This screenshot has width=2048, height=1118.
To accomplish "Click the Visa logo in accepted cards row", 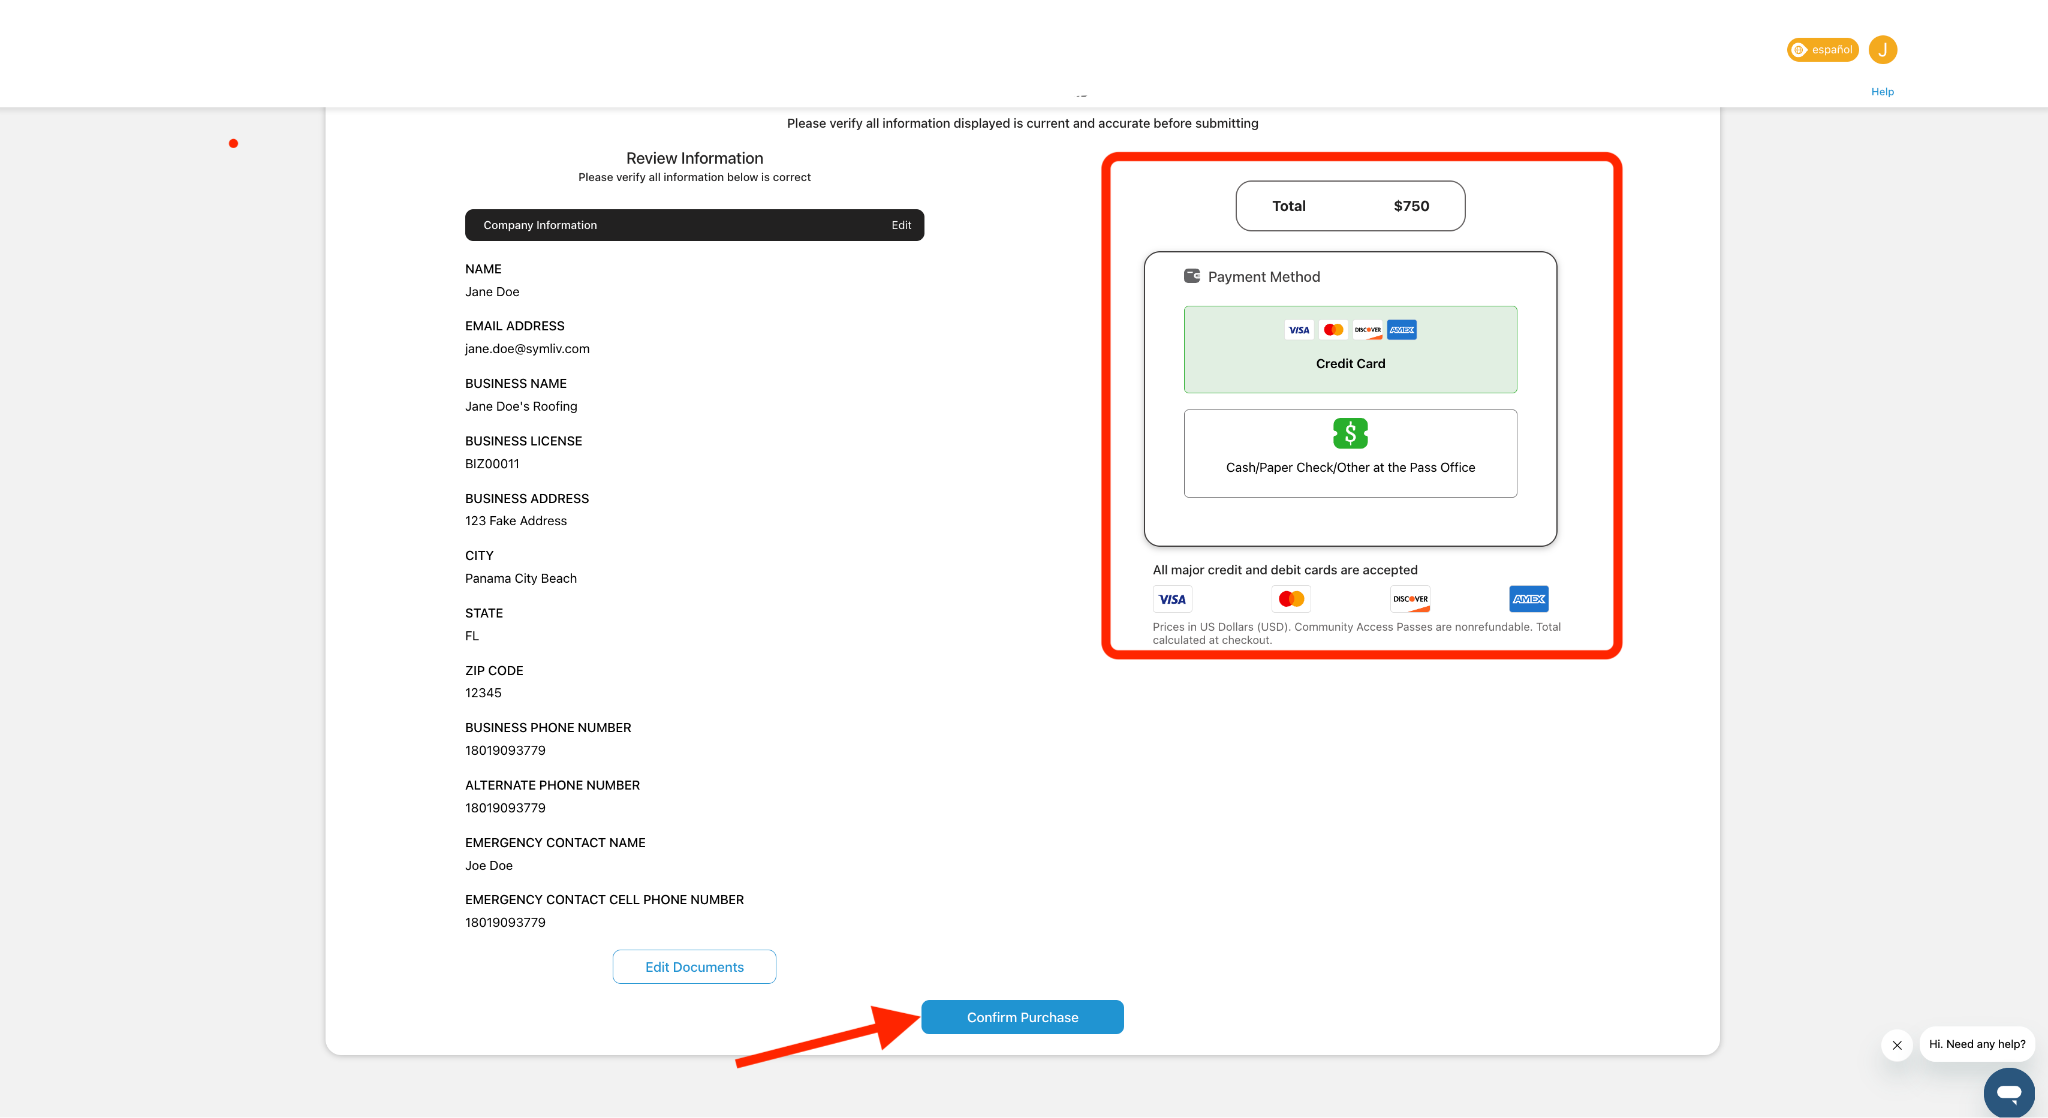I will pyautogui.click(x=1172, y=599).
